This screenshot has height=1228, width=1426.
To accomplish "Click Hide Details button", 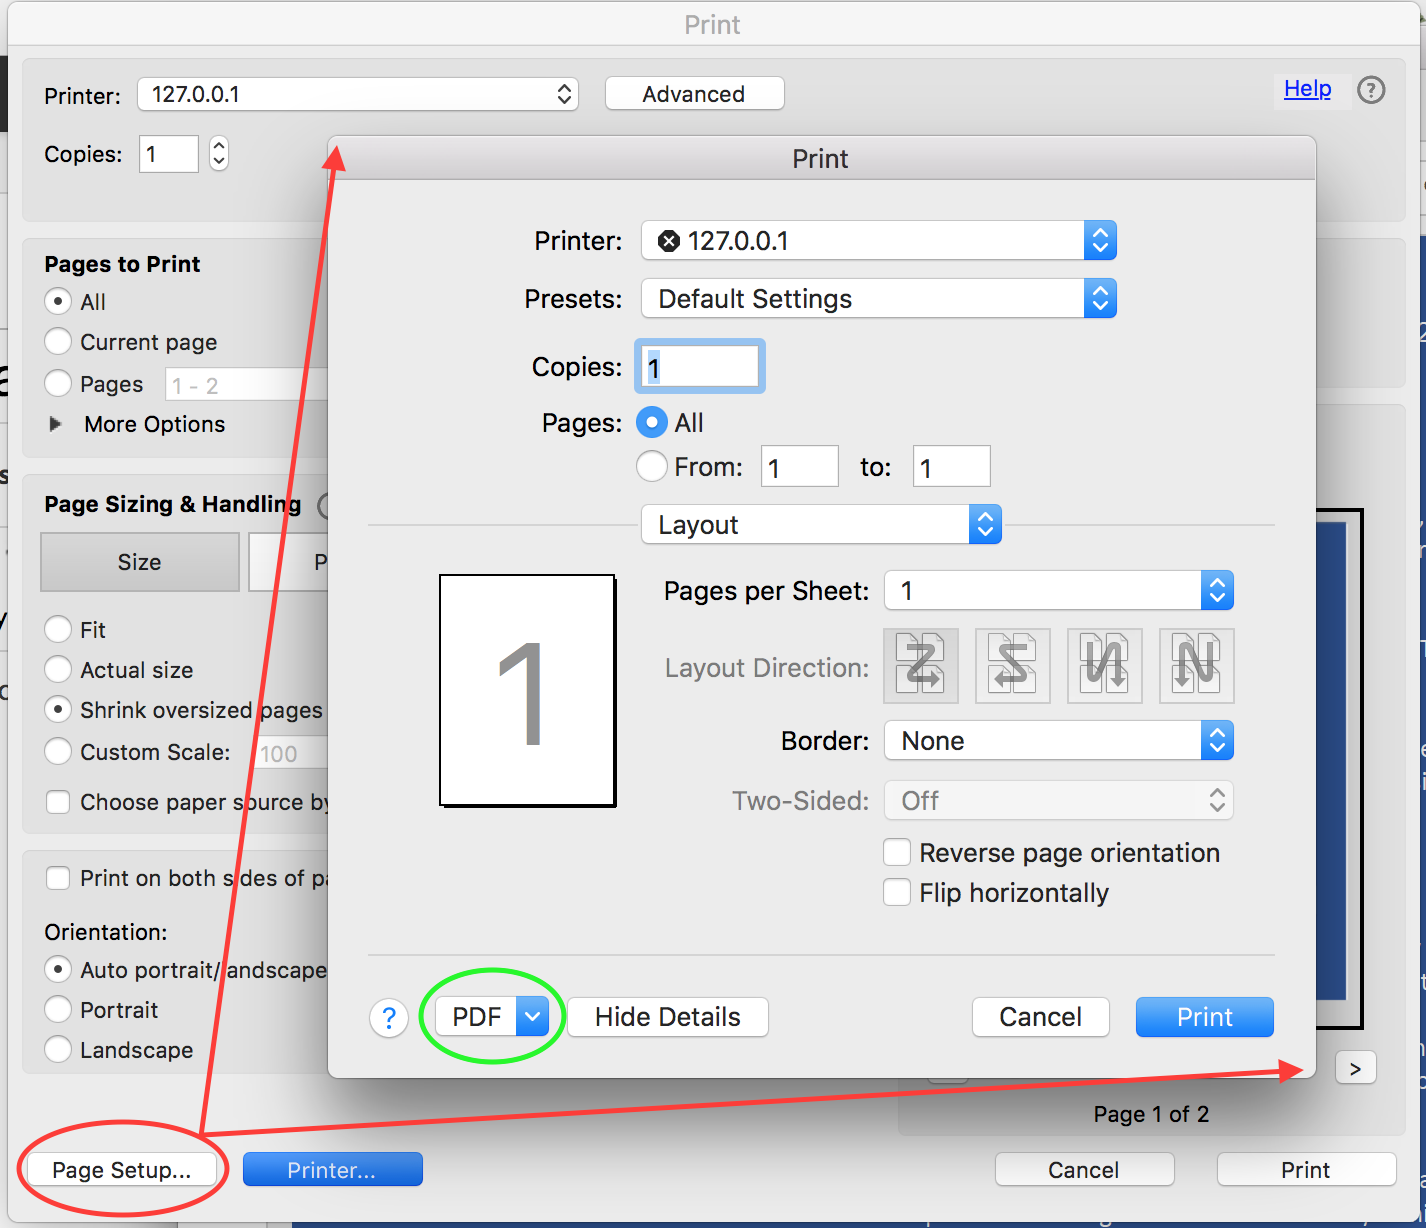I will [668, 1017].
